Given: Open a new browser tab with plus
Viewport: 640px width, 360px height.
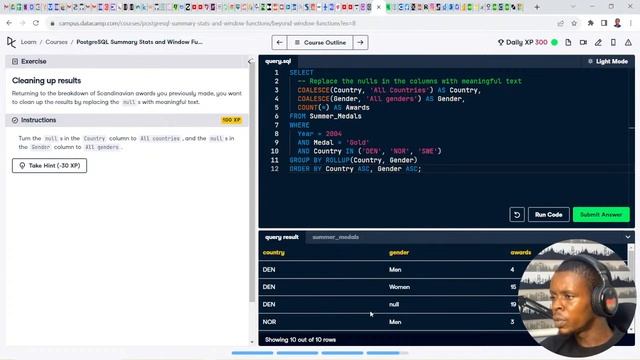Looking at the screenshot, I should pyautogui.click(x=537, y=7).
